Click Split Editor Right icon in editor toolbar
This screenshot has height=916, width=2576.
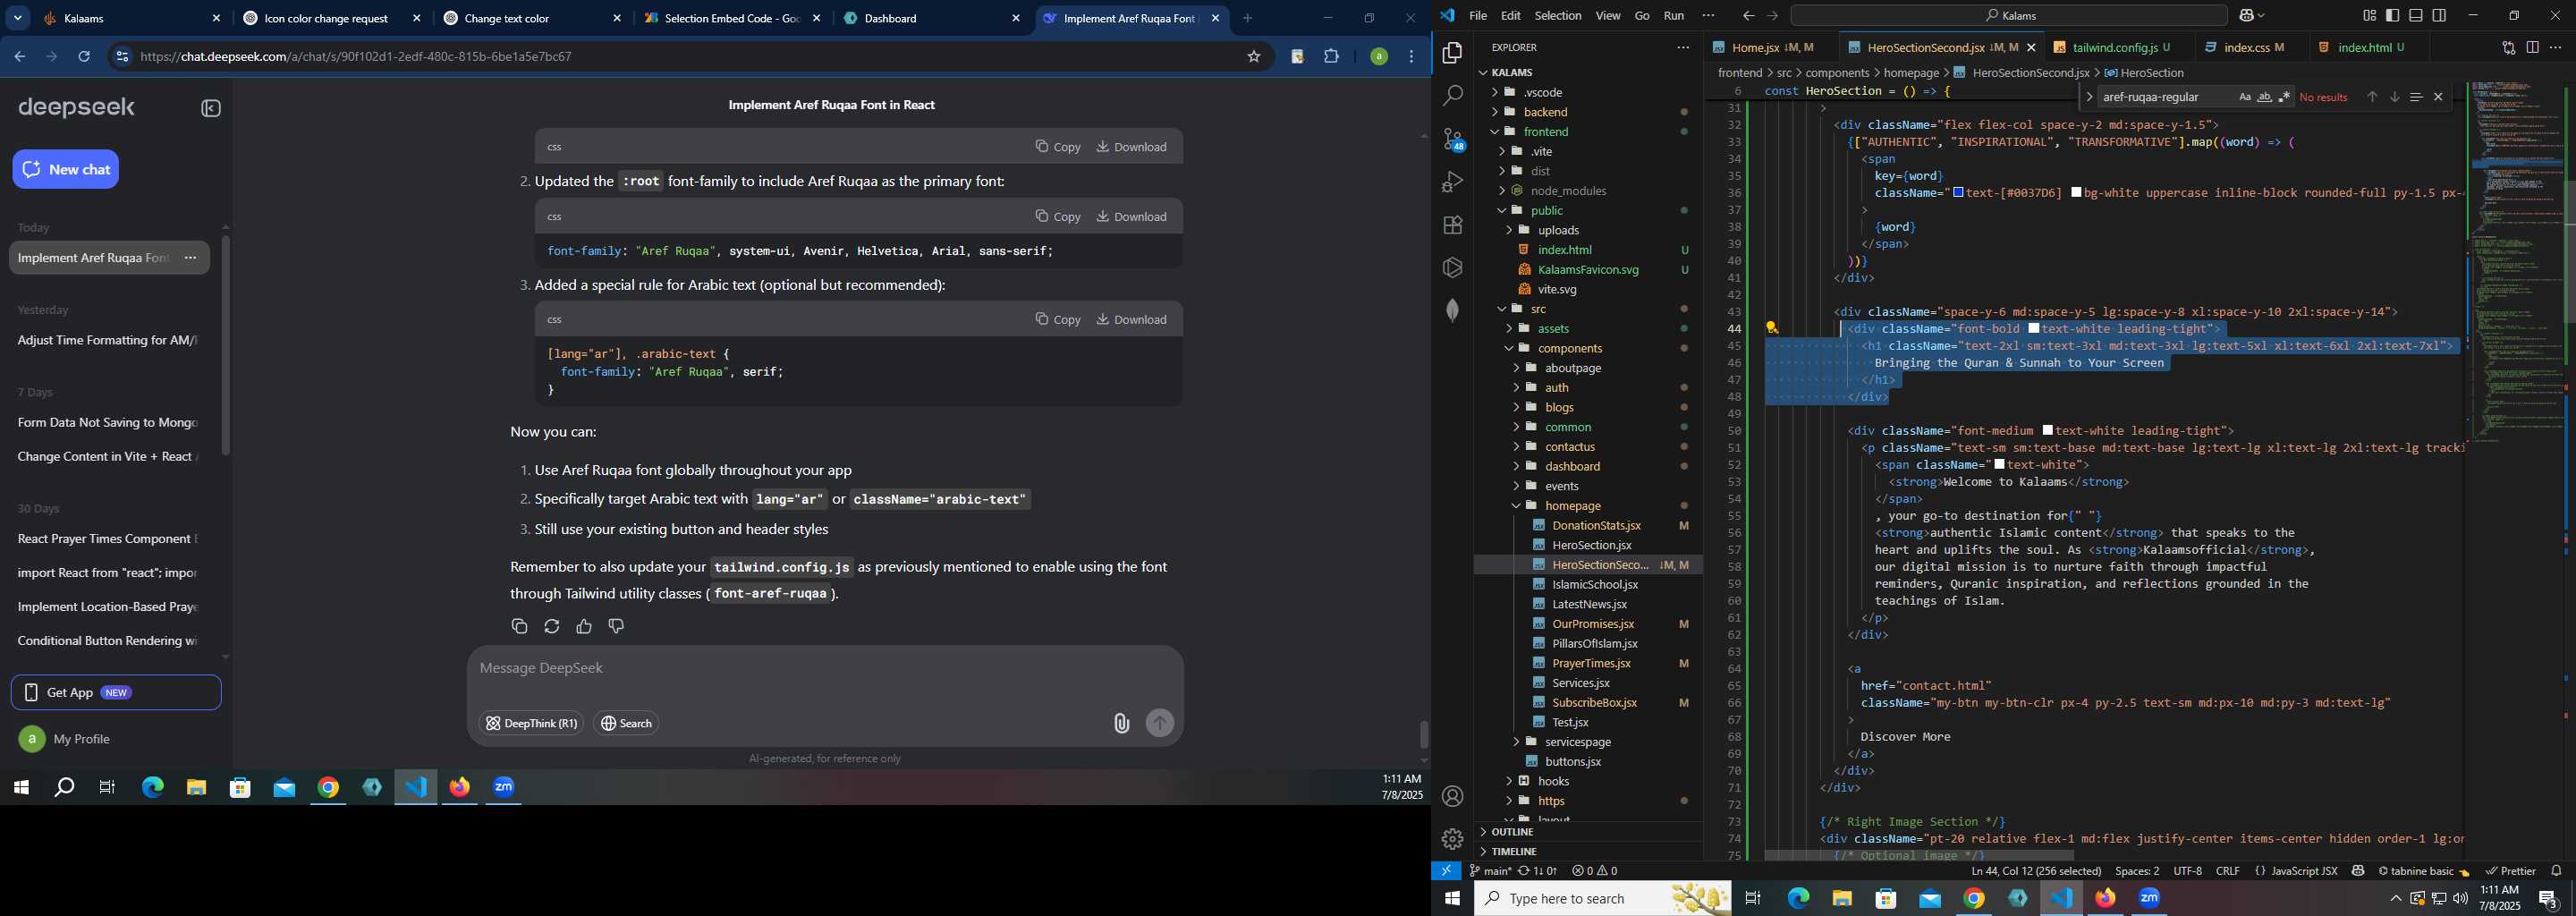point(2532,47)
